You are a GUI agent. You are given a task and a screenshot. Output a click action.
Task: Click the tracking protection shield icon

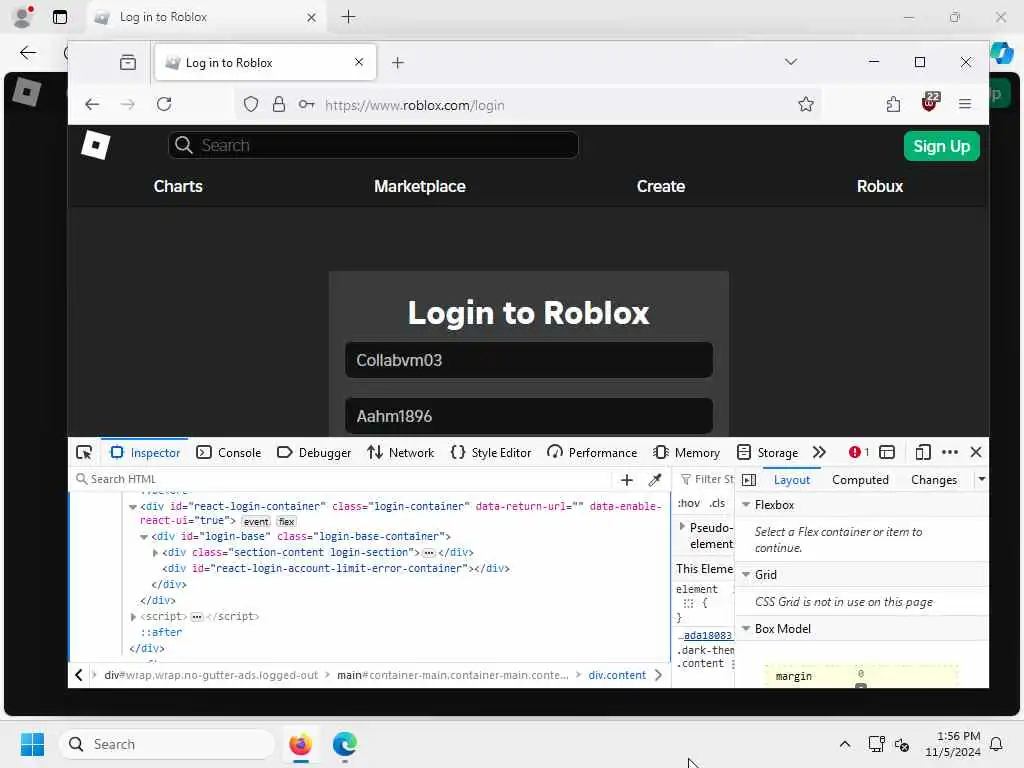pos(251,104)
